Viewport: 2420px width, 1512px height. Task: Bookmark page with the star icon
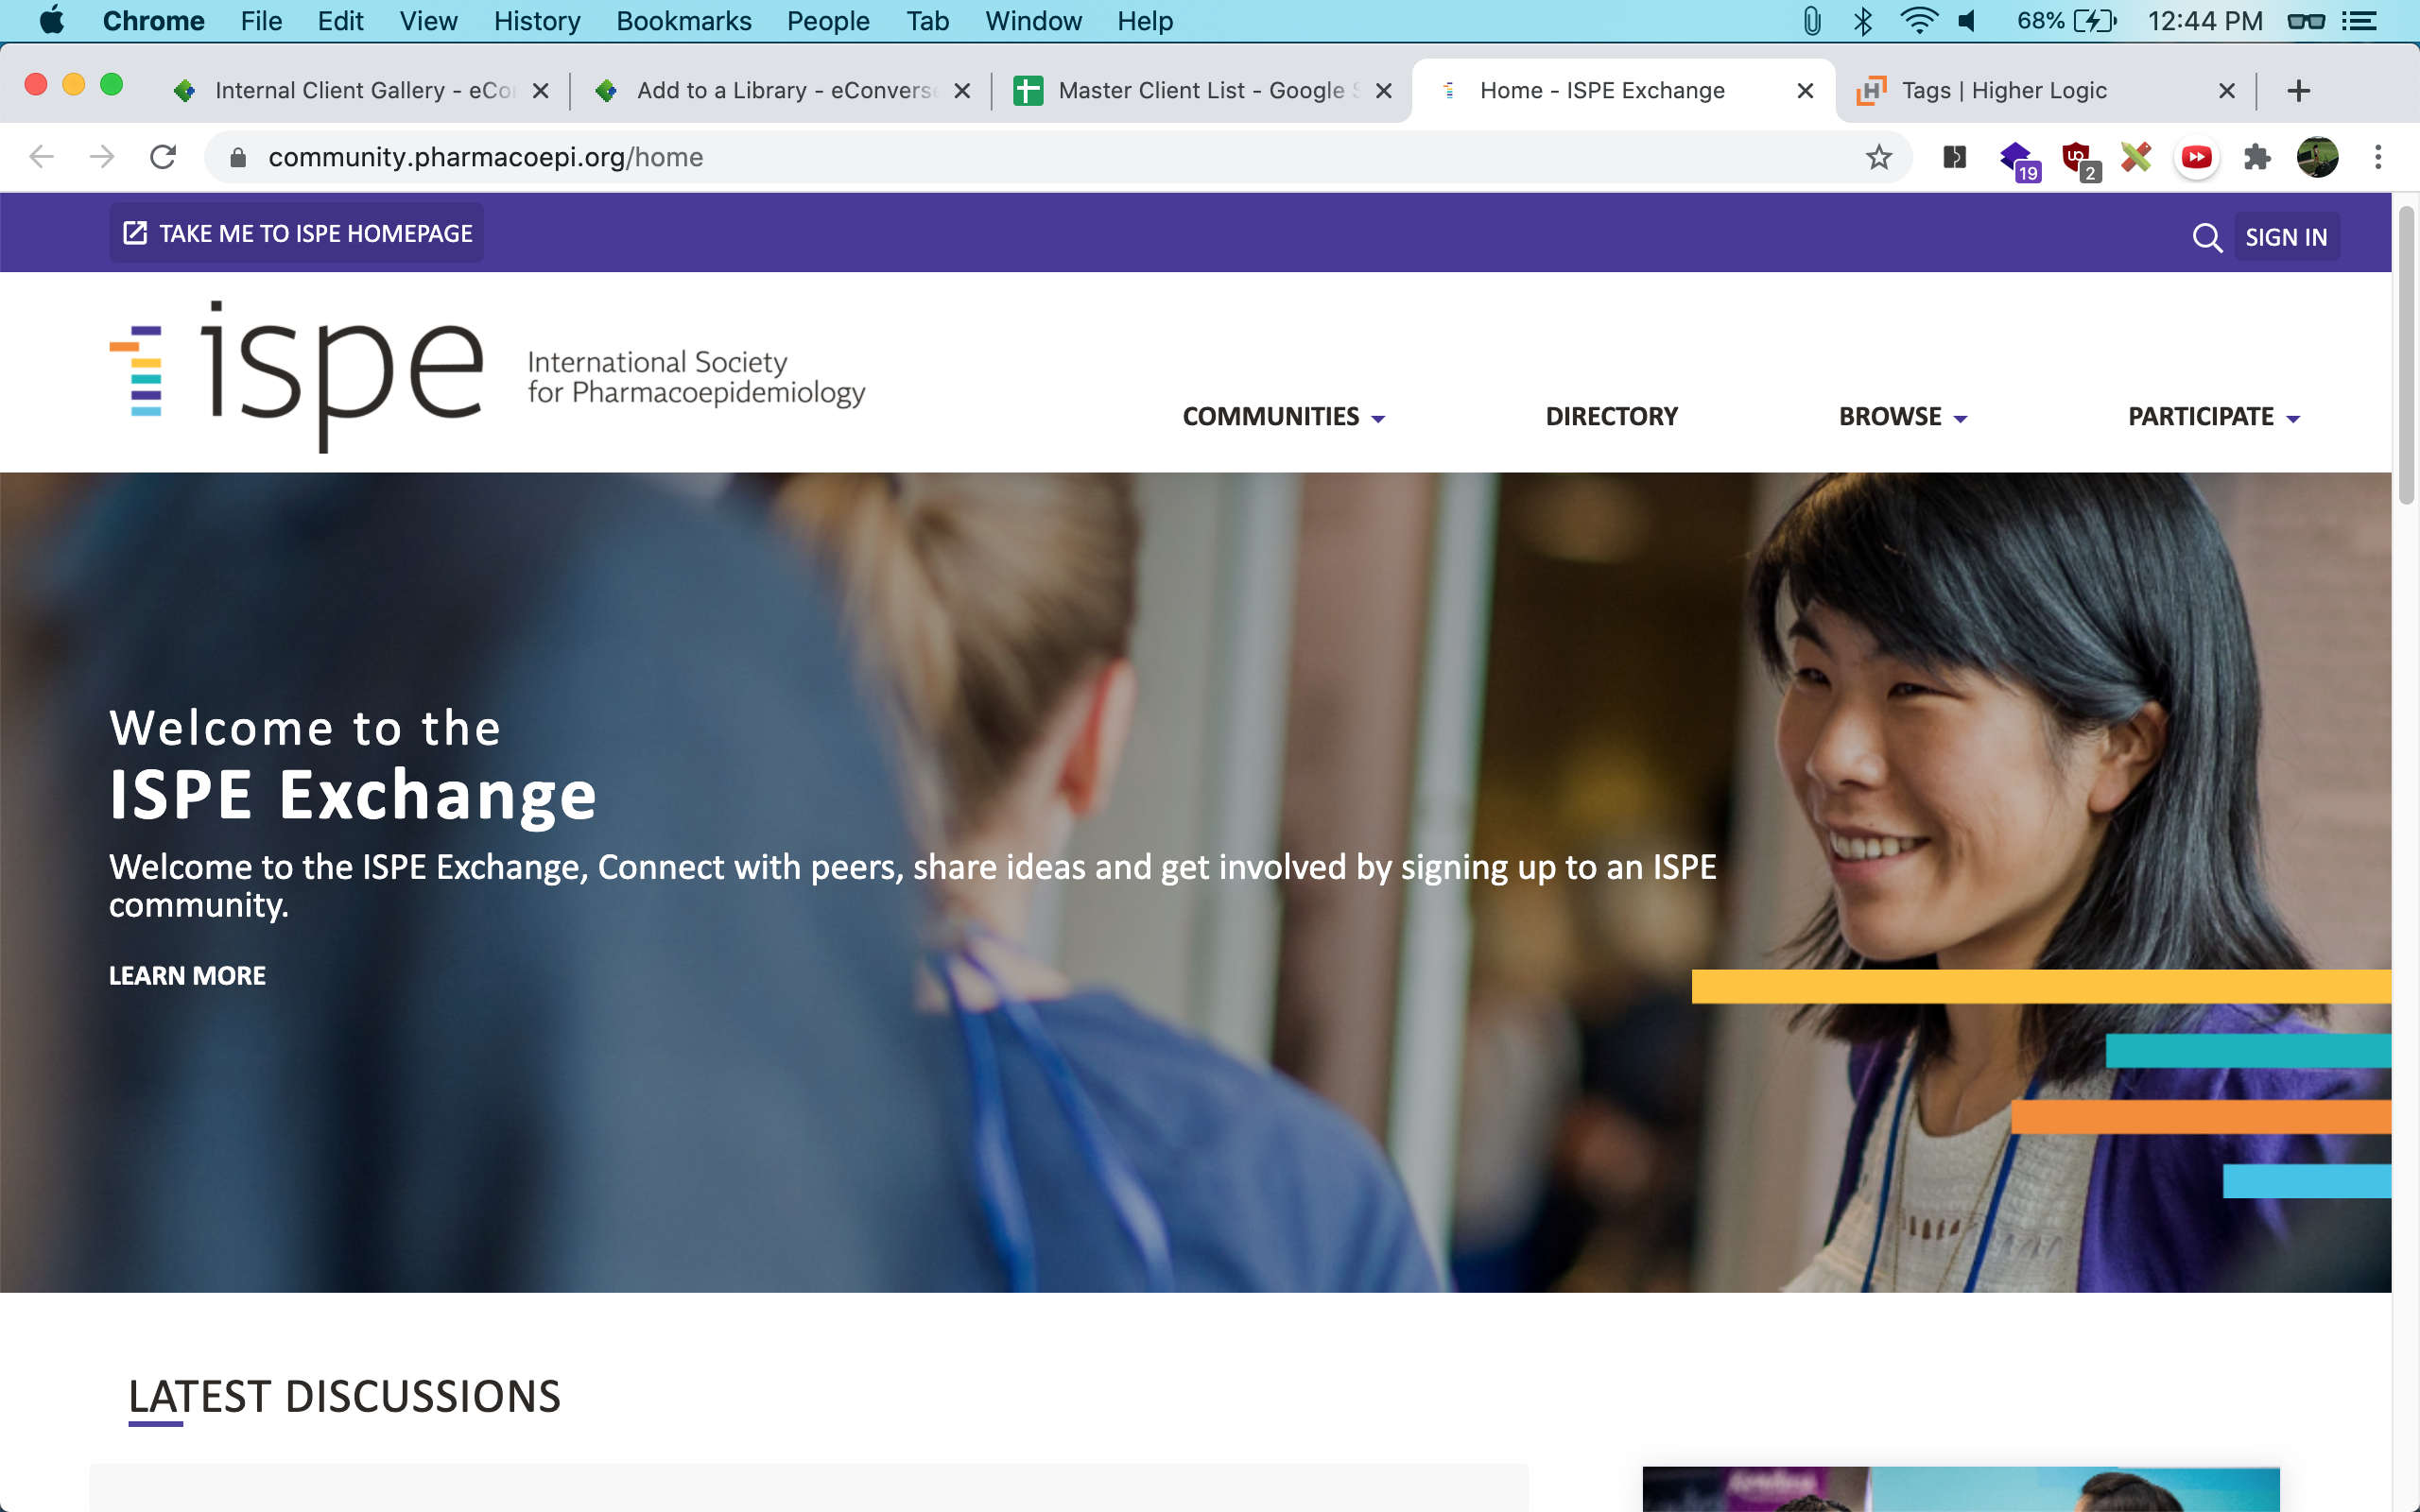[1878, 157]
